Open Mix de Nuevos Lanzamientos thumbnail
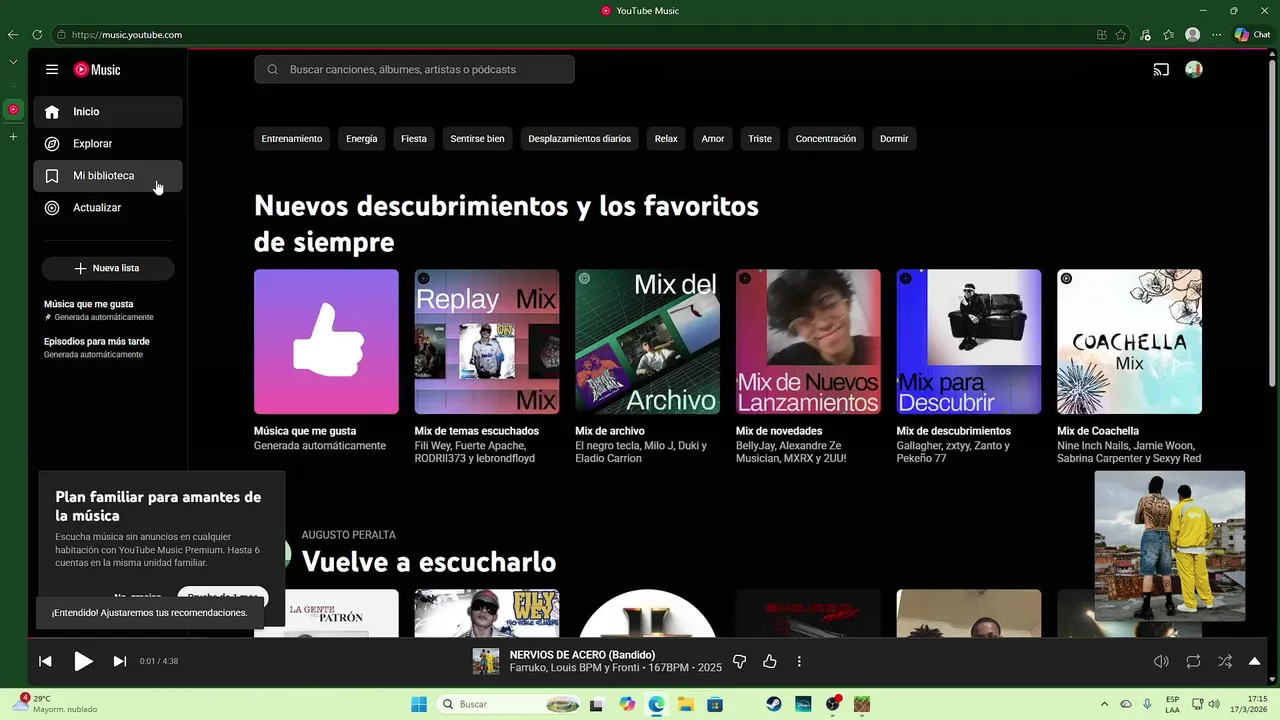Viewport: 1280px width, 720px height. point(808,342)
